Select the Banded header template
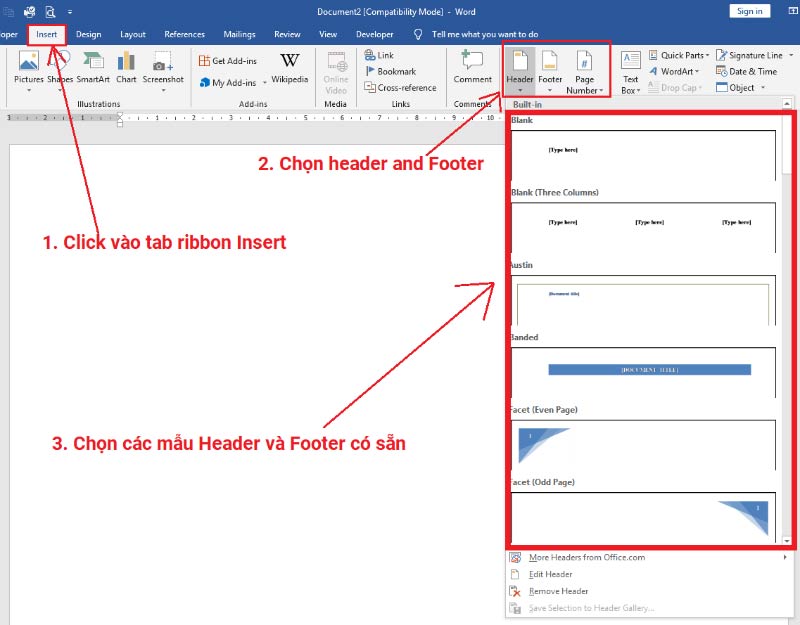The height and width of the screenshot is (625, 800). (643, 372)
